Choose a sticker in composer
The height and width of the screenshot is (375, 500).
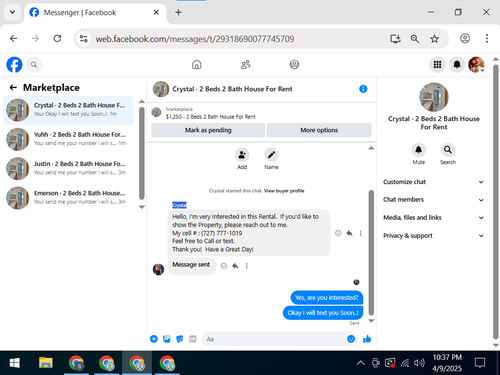[180, 339]
